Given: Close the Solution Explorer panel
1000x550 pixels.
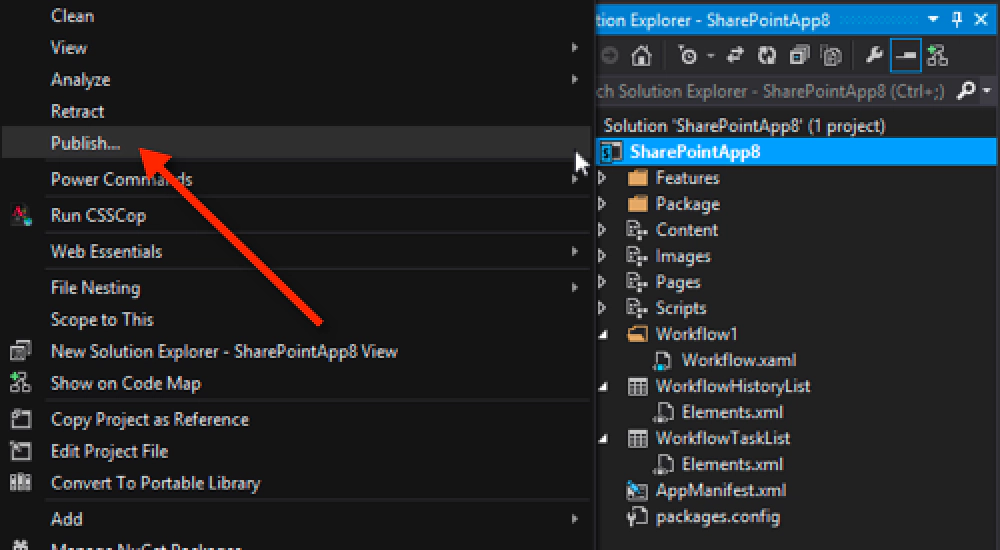Looking at the screenshot, I should [982, 20].
